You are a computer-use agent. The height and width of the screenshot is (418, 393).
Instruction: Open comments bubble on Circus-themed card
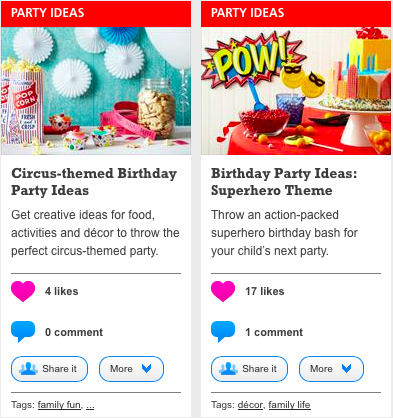(23, 332)
